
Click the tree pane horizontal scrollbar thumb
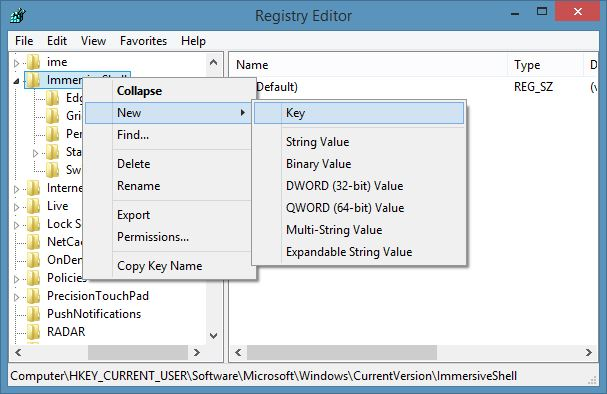point(138,352)
